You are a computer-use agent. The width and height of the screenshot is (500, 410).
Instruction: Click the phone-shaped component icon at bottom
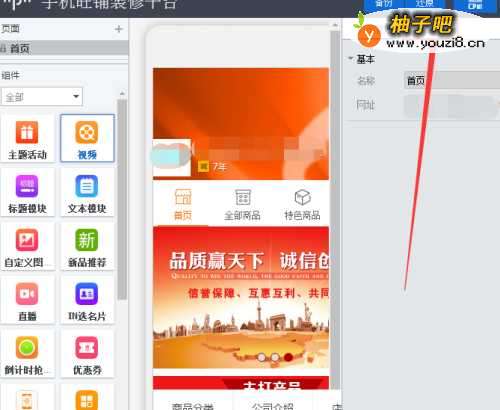(x=27, y=400)
